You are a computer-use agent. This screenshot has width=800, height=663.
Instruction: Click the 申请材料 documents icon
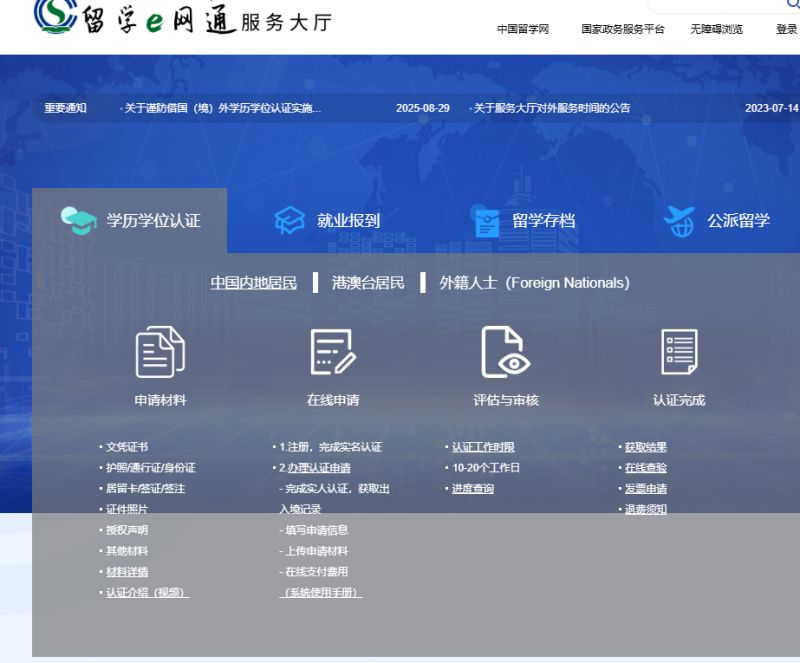160,353
